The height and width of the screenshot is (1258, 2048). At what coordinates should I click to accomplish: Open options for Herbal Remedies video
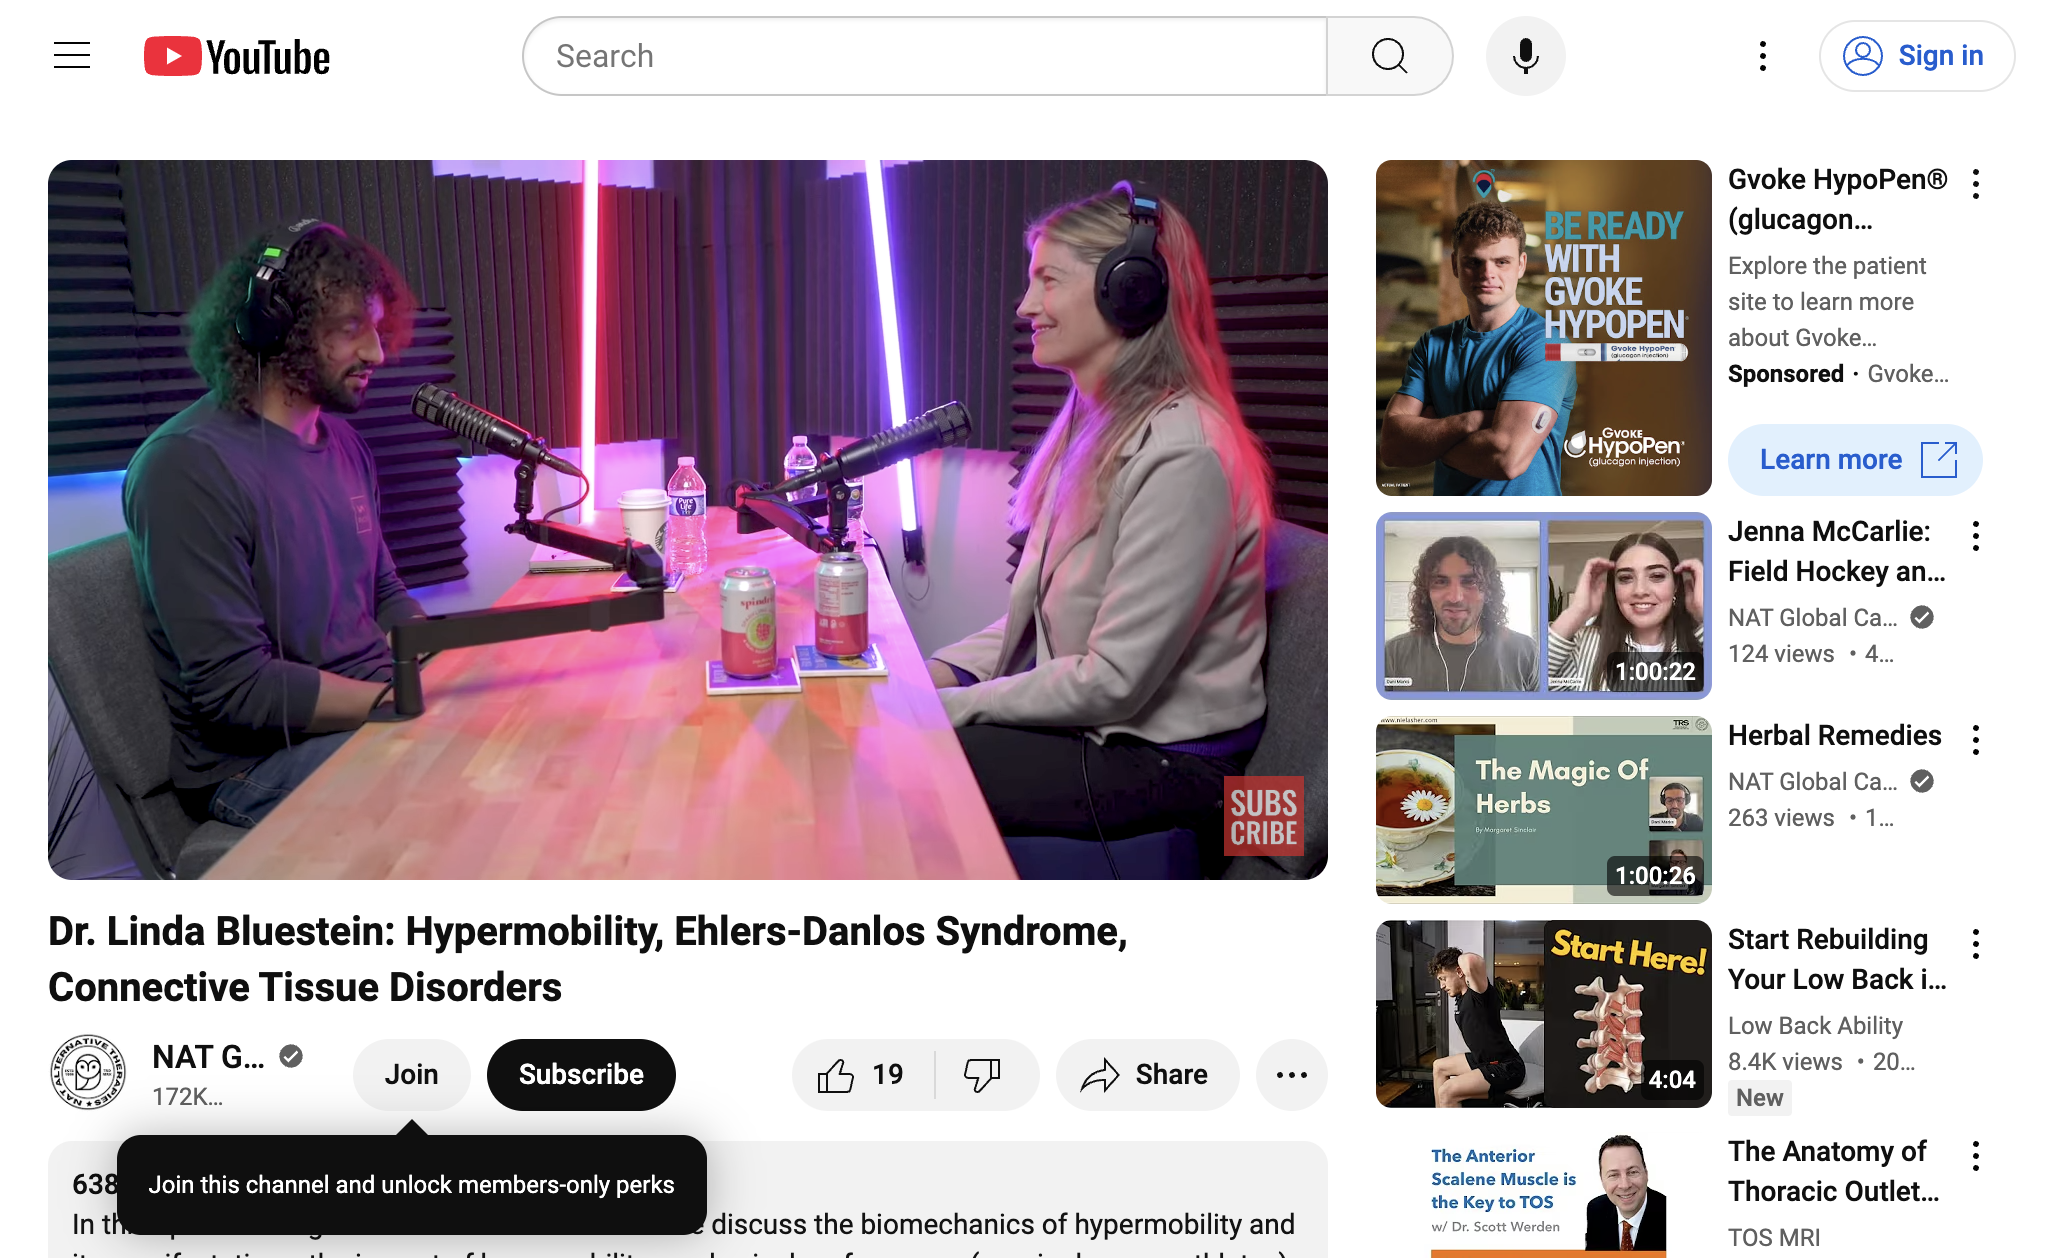[x=1976, y=740]
